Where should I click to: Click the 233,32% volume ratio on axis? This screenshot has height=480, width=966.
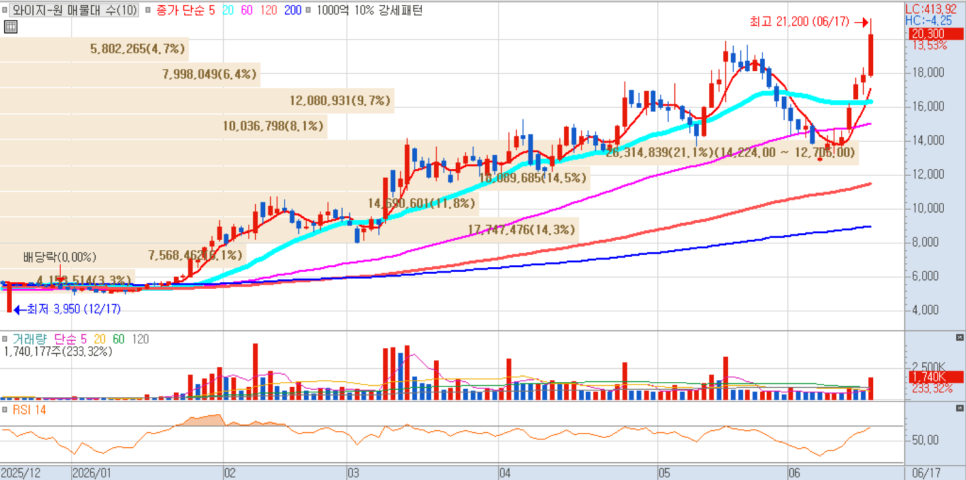pos(932,388)
